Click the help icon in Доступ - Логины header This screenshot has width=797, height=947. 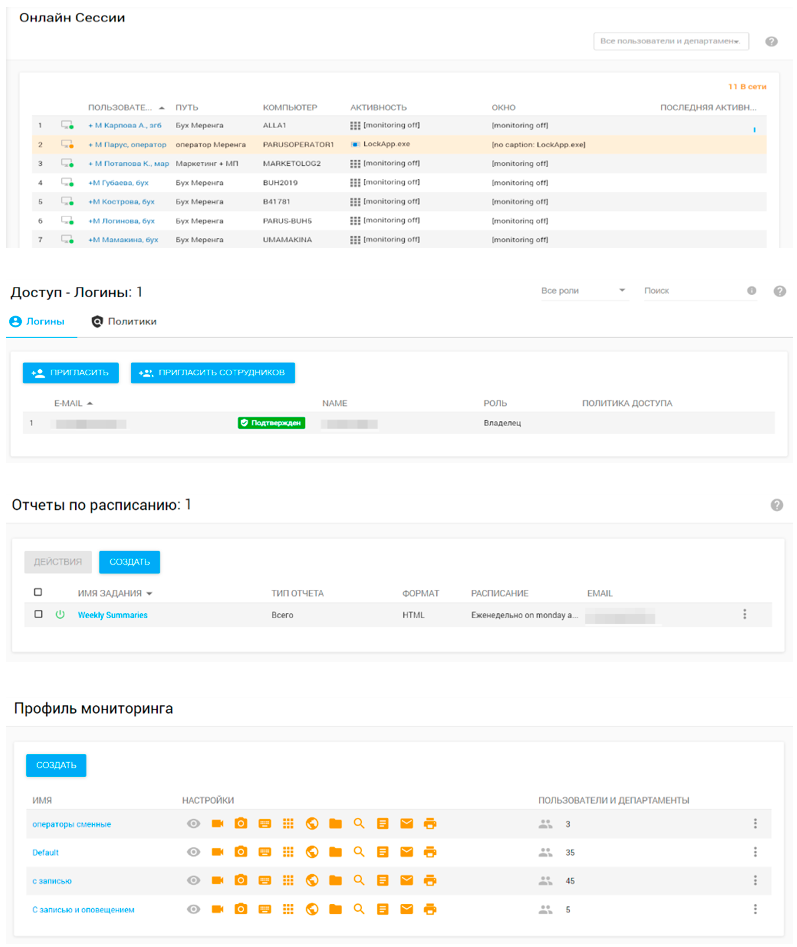tap(779, 291)
